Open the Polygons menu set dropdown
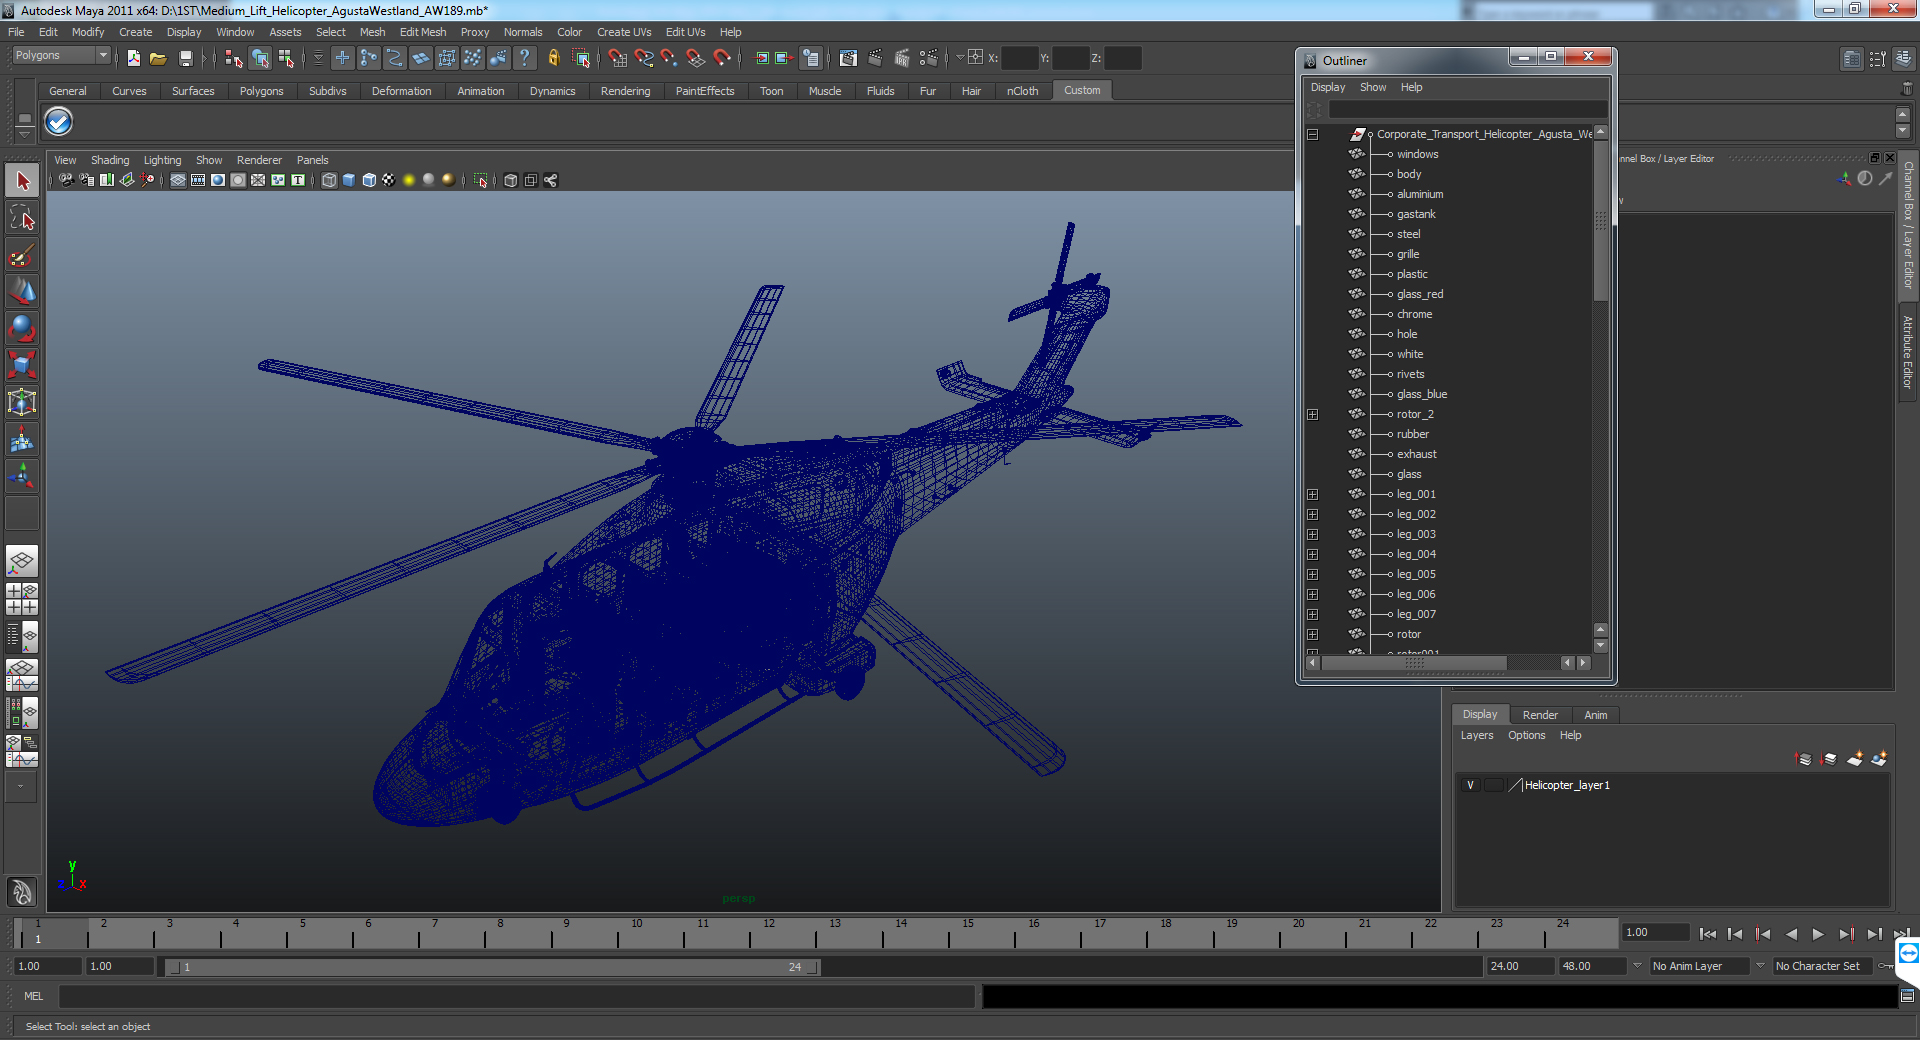The width and height of the screenshot is (1920, 1040). click(x=61, y=56)
